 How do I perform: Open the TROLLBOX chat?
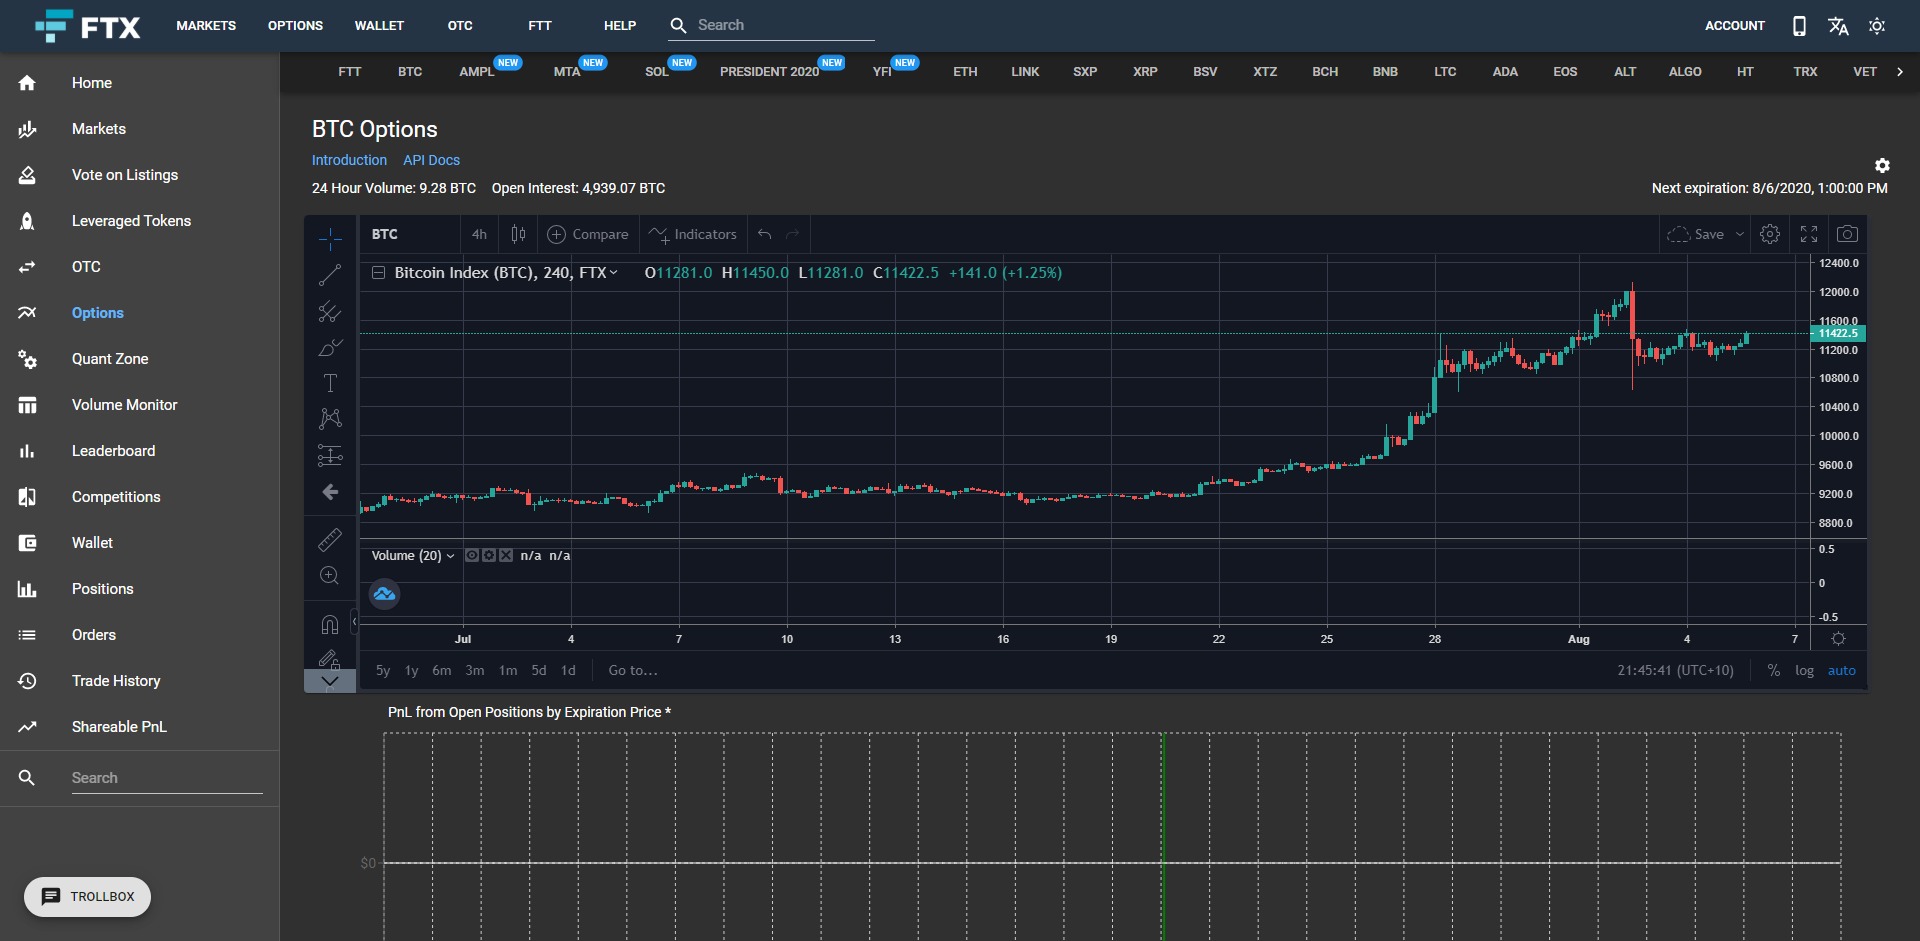point(88,897)
